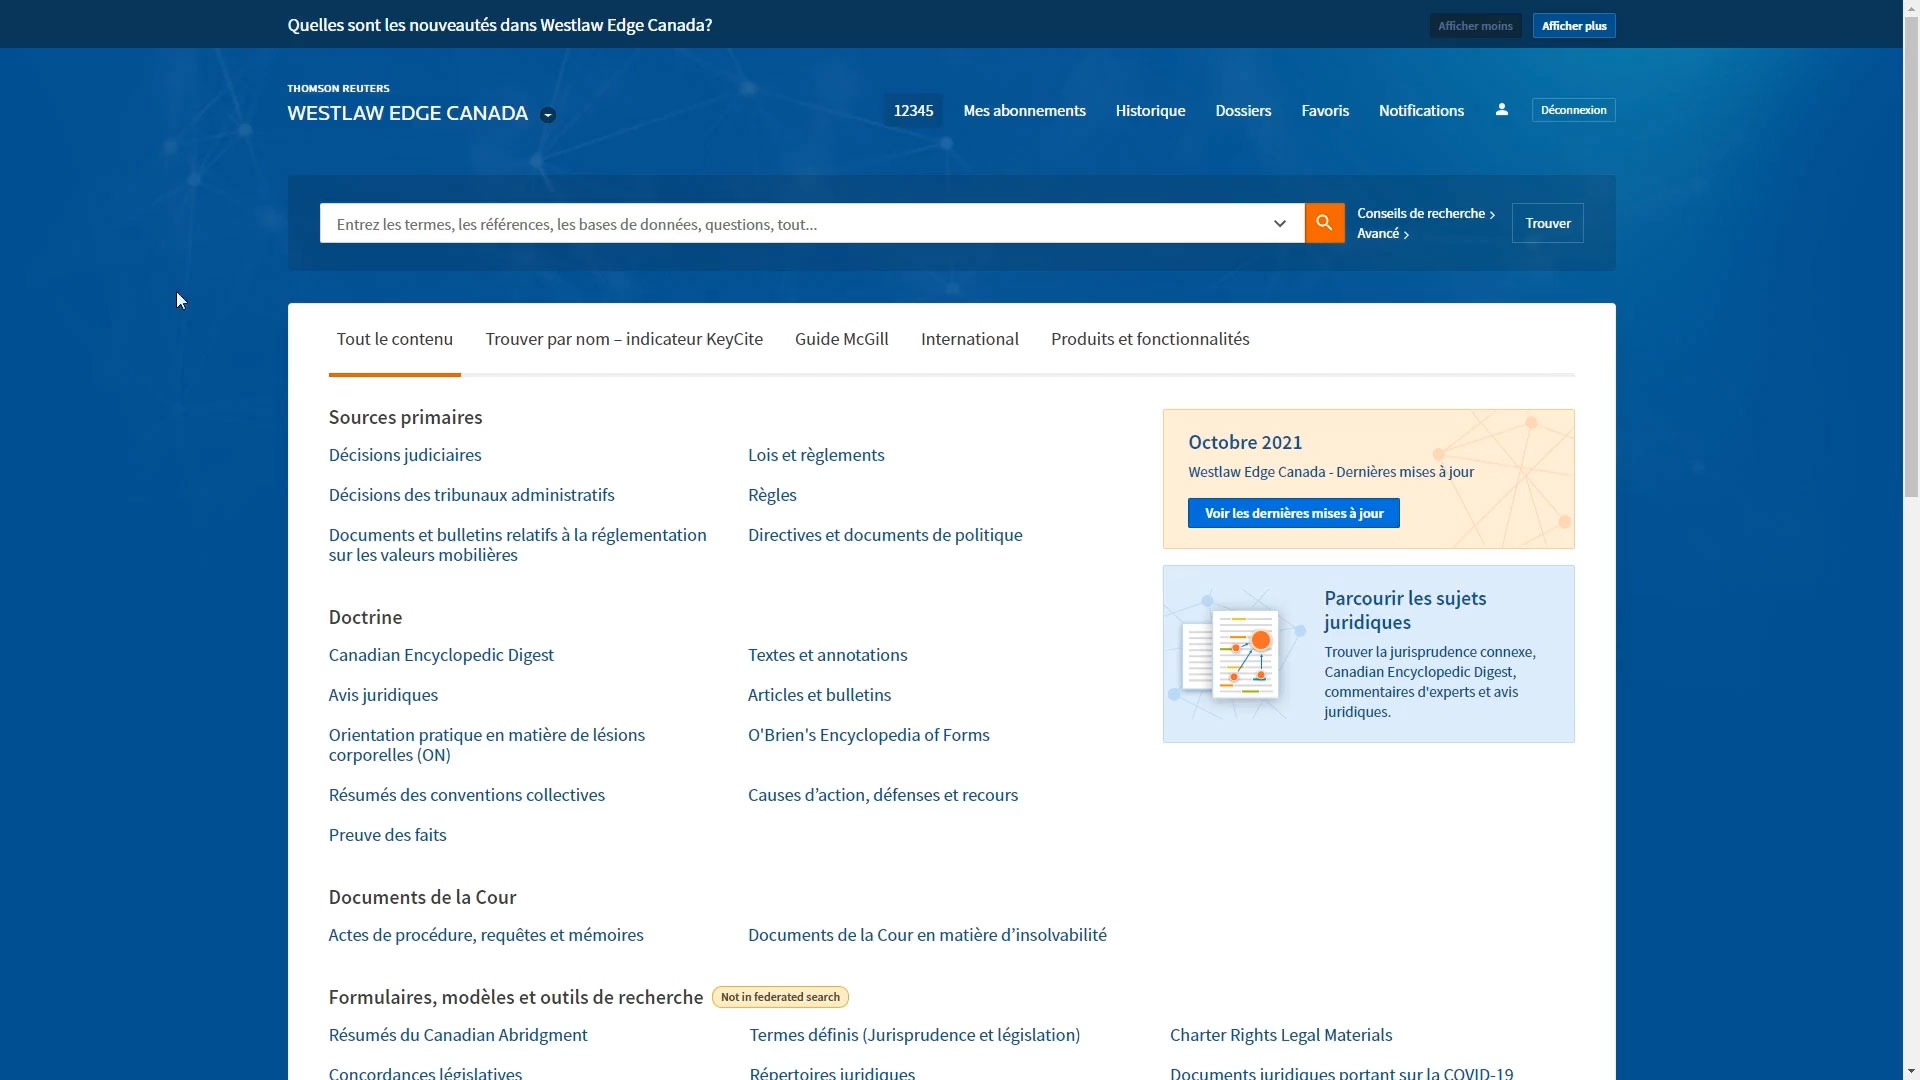The height and width of the screenshot is (1080, 1920).
Task: Click the minus toggle icon next to logo
Action: (x=549, y=113)
